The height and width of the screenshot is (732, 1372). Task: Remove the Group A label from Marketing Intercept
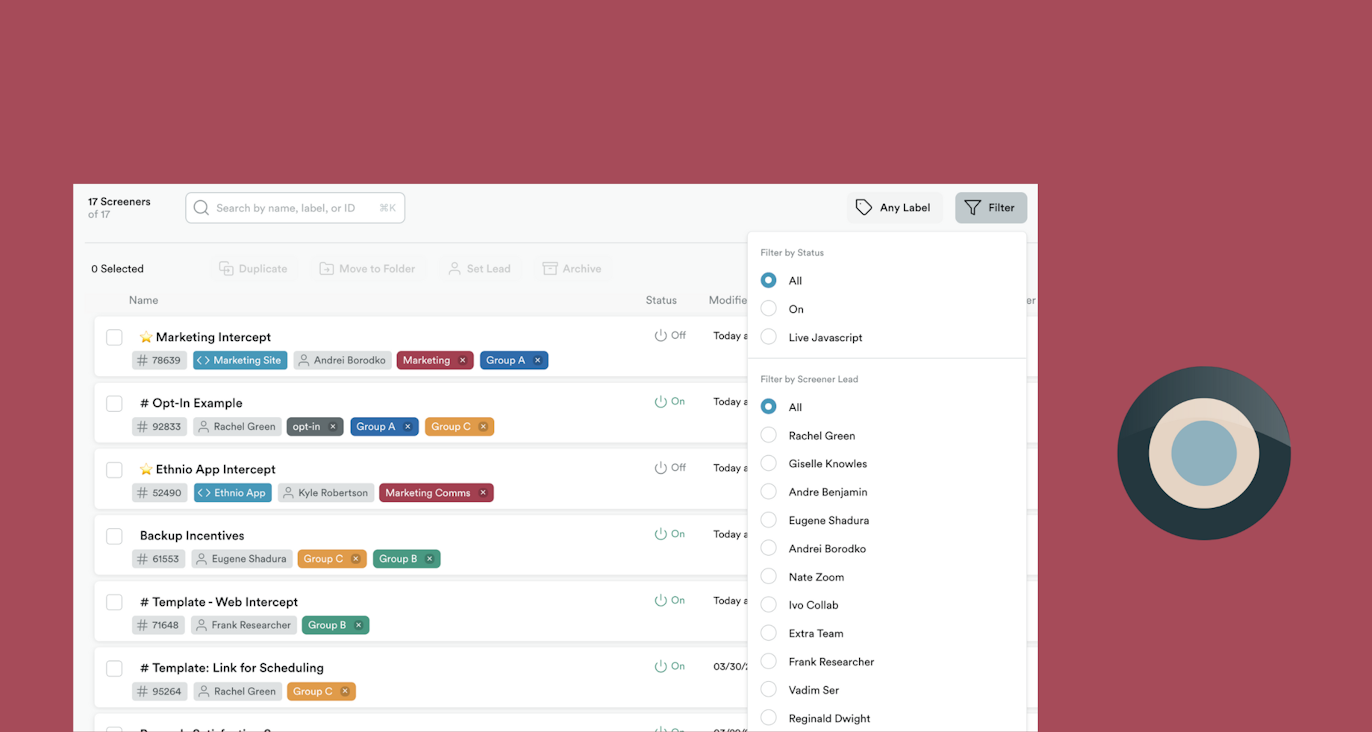click(537, 360)
